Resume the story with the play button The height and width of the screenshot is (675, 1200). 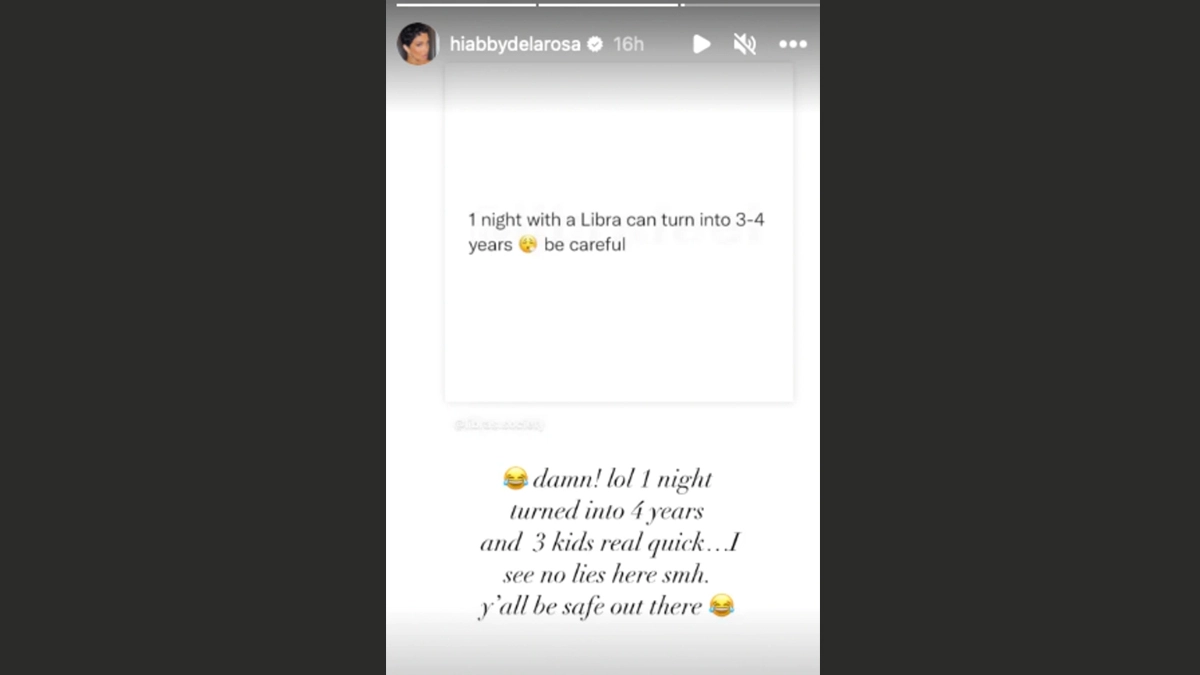point(701,44)
